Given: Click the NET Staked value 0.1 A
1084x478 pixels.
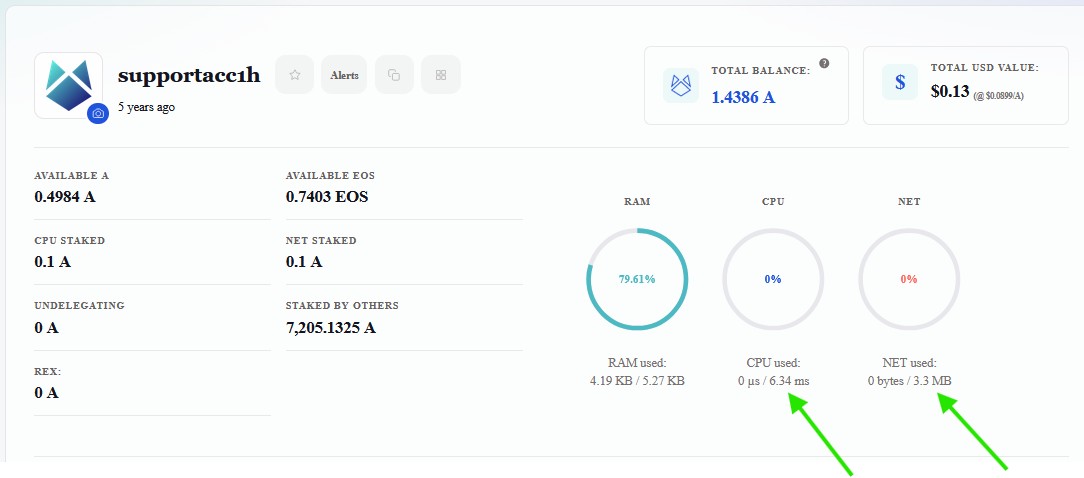Looking at the screenshot, I should [303, 262].
